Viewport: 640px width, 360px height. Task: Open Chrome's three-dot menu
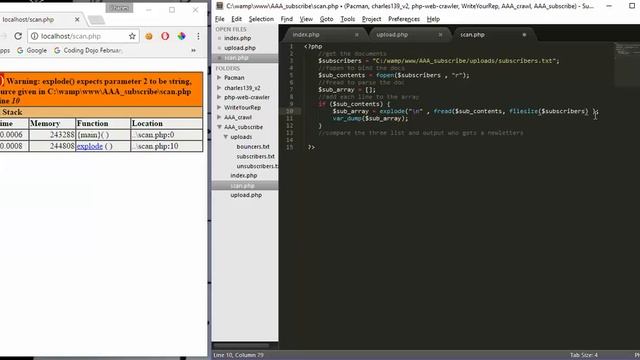click(x=198, y=36)
